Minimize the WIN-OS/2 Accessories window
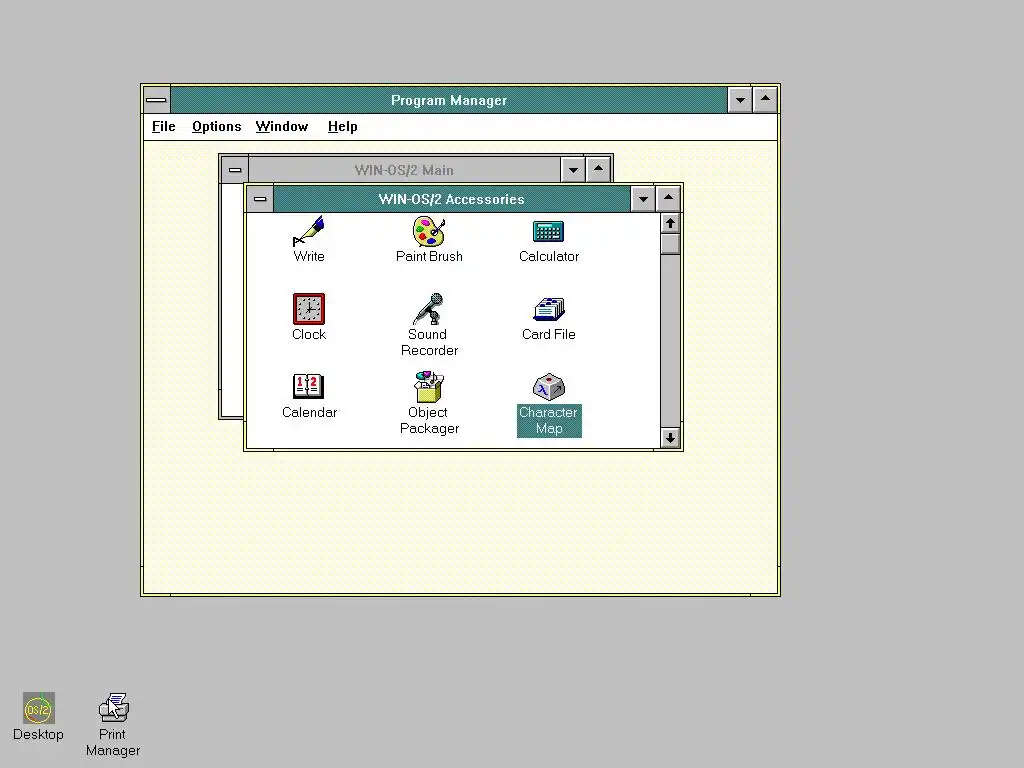The image size is (1024, 768). tap(643, 199)
